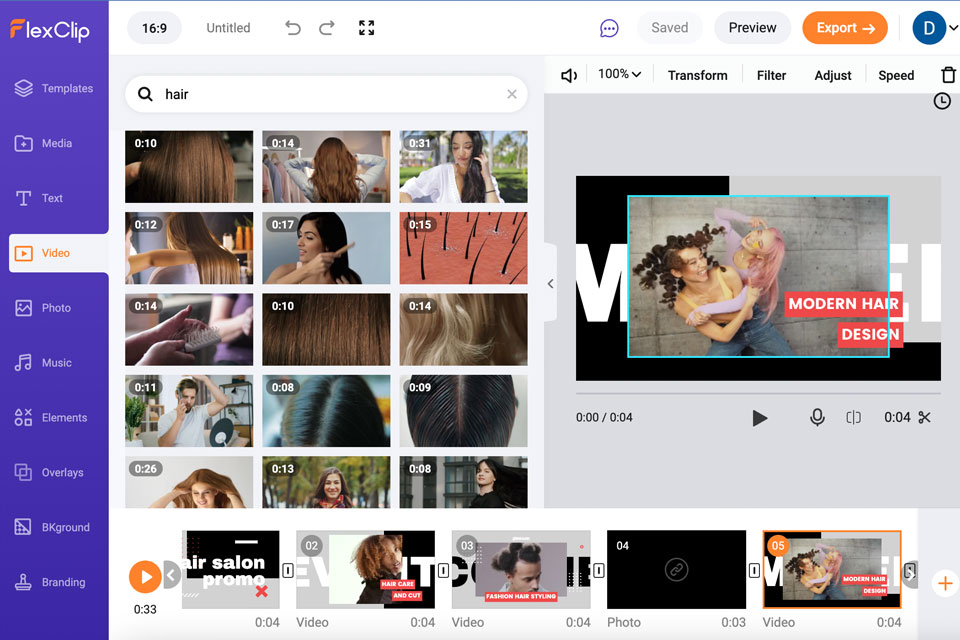Click the redo arrow icon
This screenshot has height=640, width=960.
pos(327,28)
